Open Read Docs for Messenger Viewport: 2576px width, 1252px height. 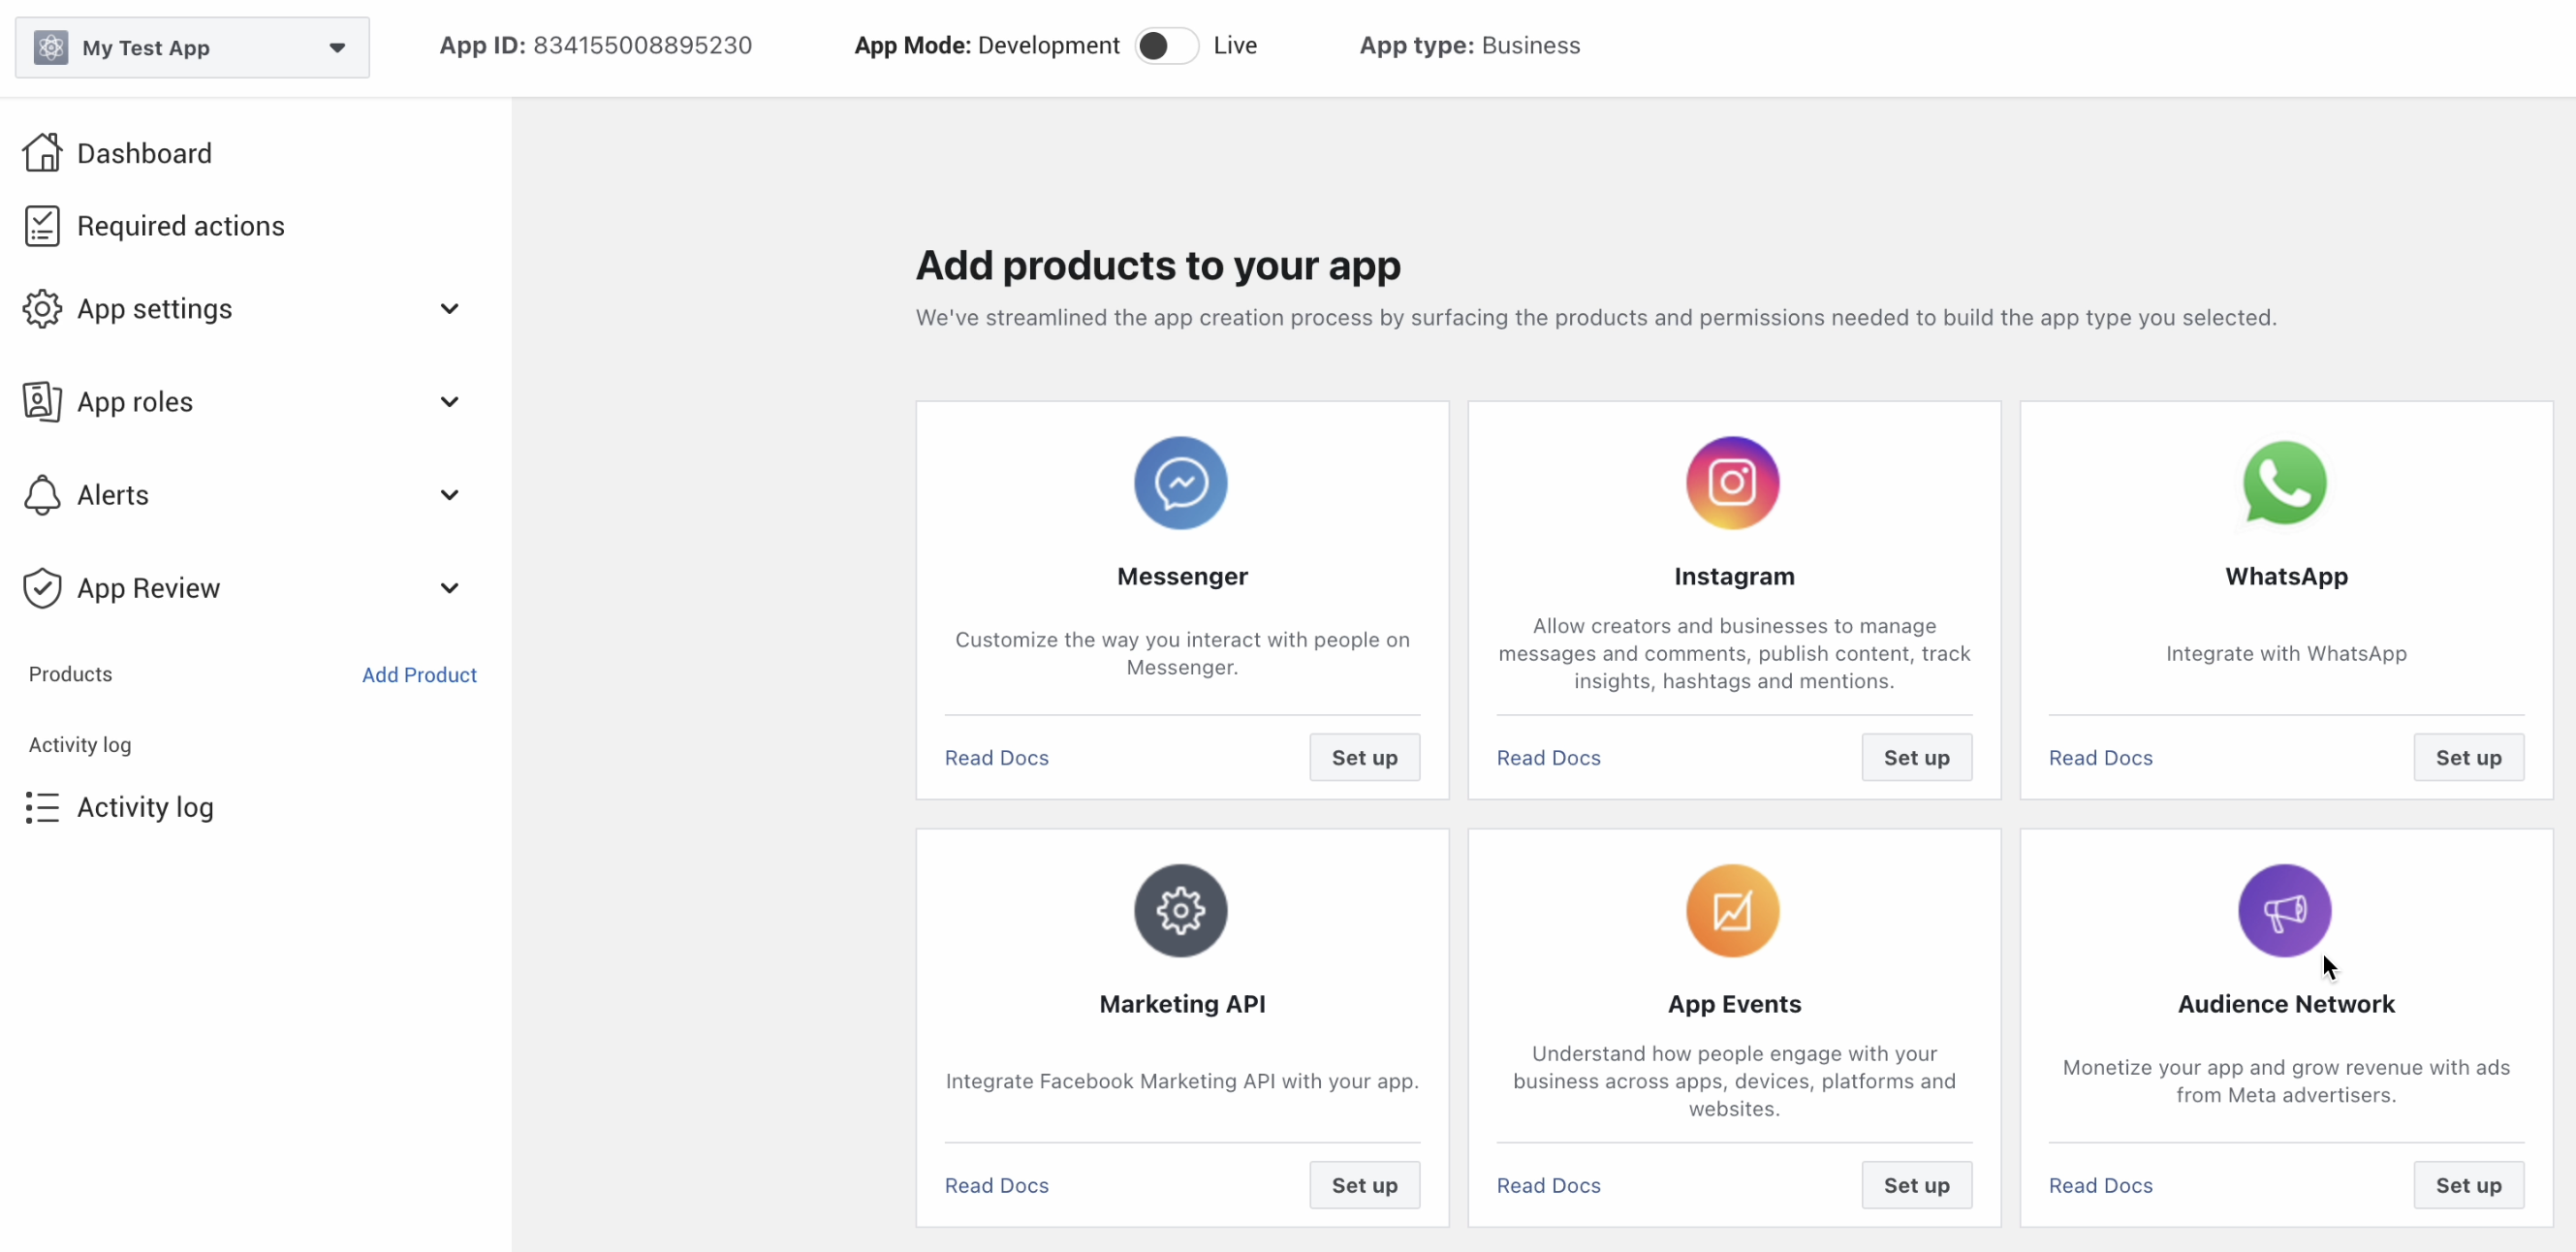997,758
